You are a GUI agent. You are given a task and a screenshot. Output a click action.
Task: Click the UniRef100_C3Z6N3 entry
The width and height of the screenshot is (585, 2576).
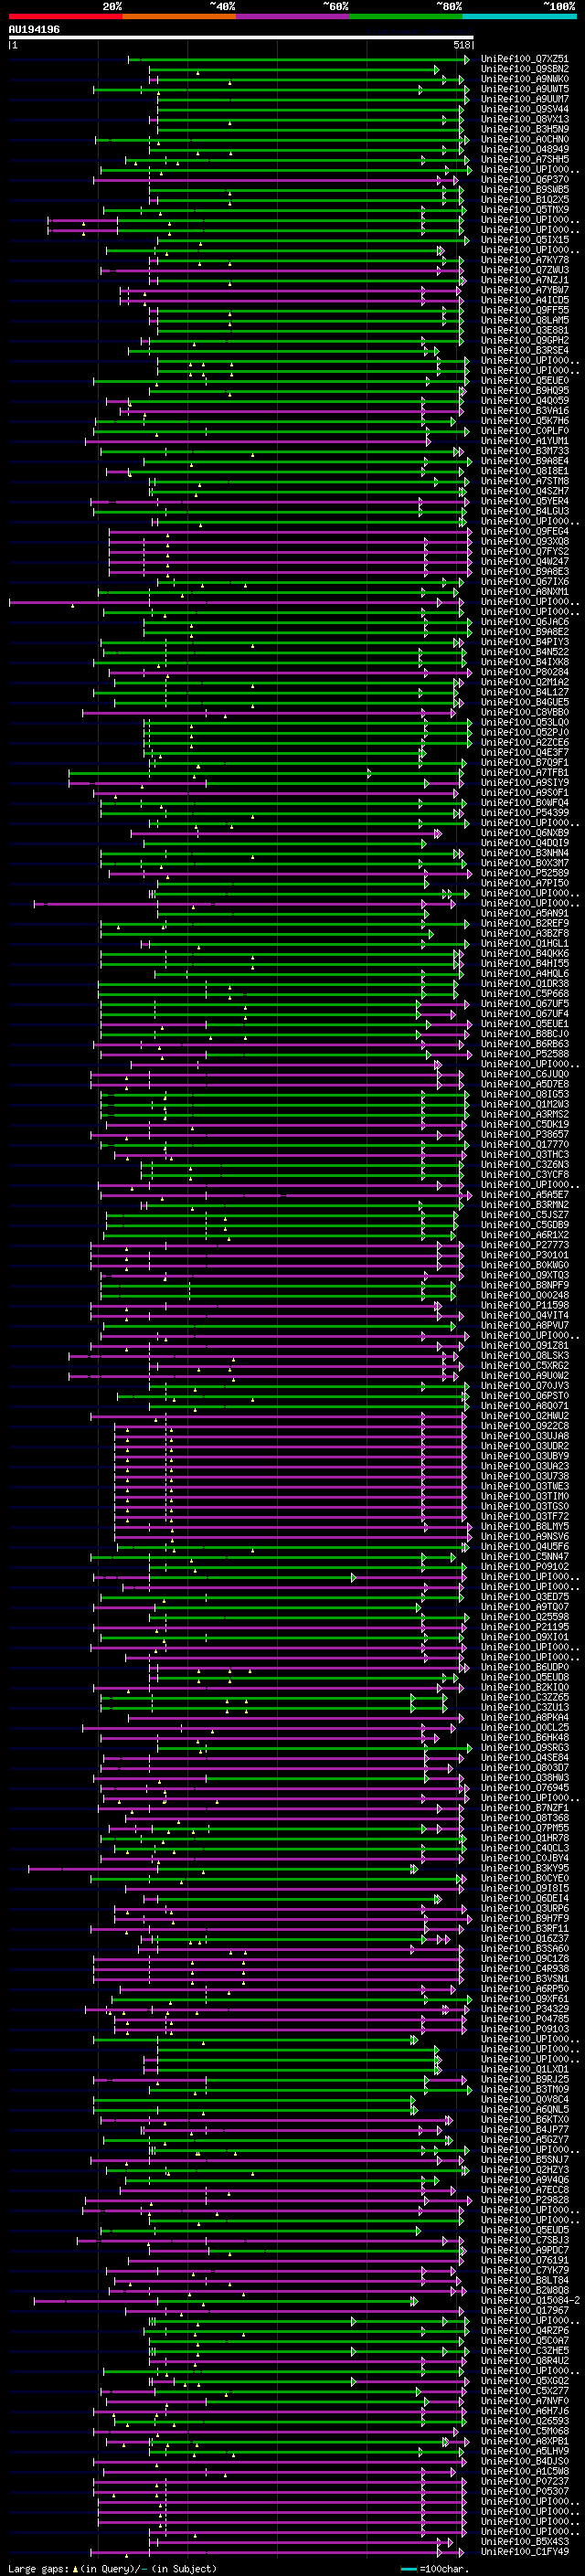click(x=525, y=1164)
